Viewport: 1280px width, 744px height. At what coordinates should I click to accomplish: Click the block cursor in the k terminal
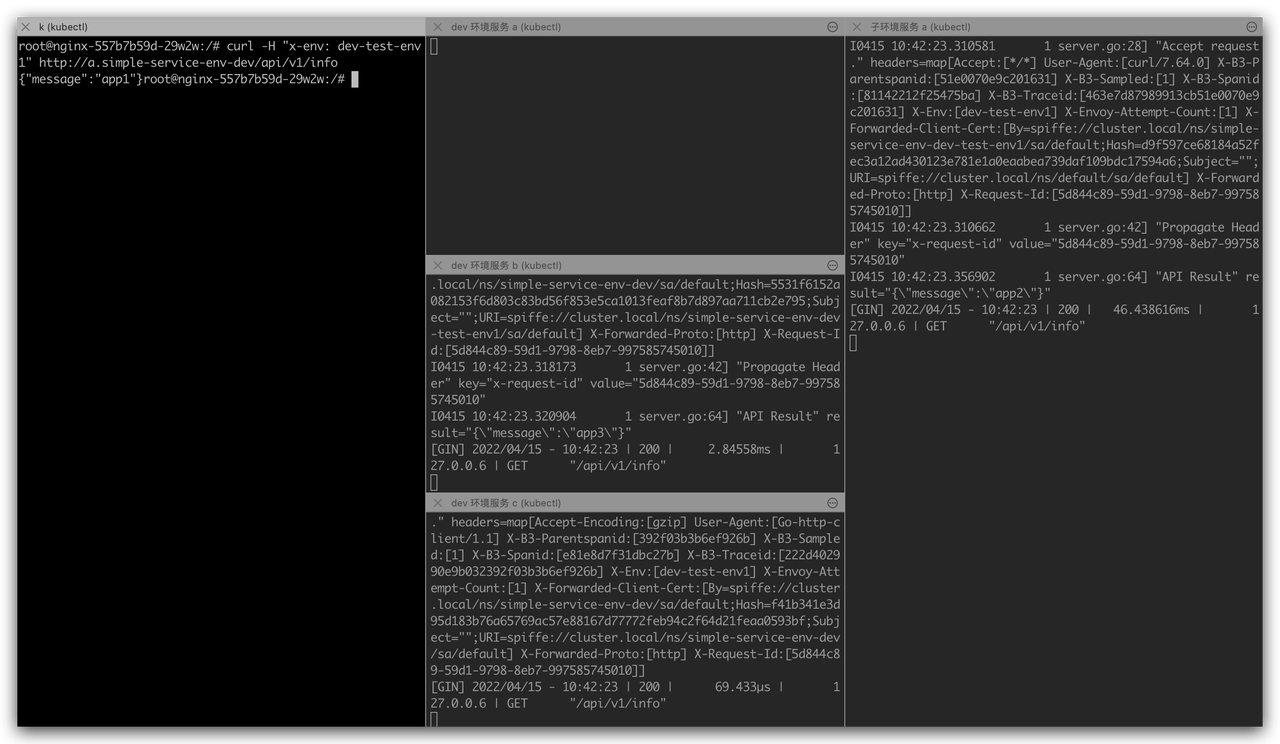355,79
